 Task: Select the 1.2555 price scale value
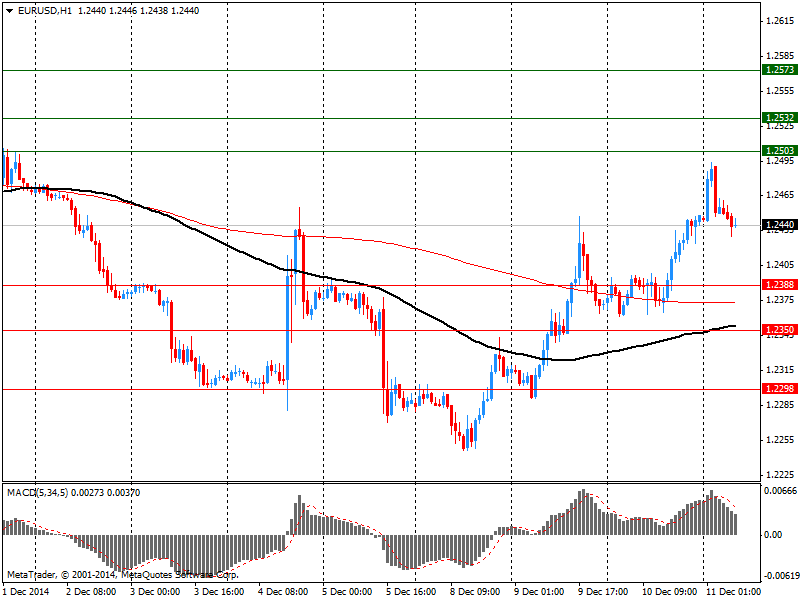[x=780, y=91]
